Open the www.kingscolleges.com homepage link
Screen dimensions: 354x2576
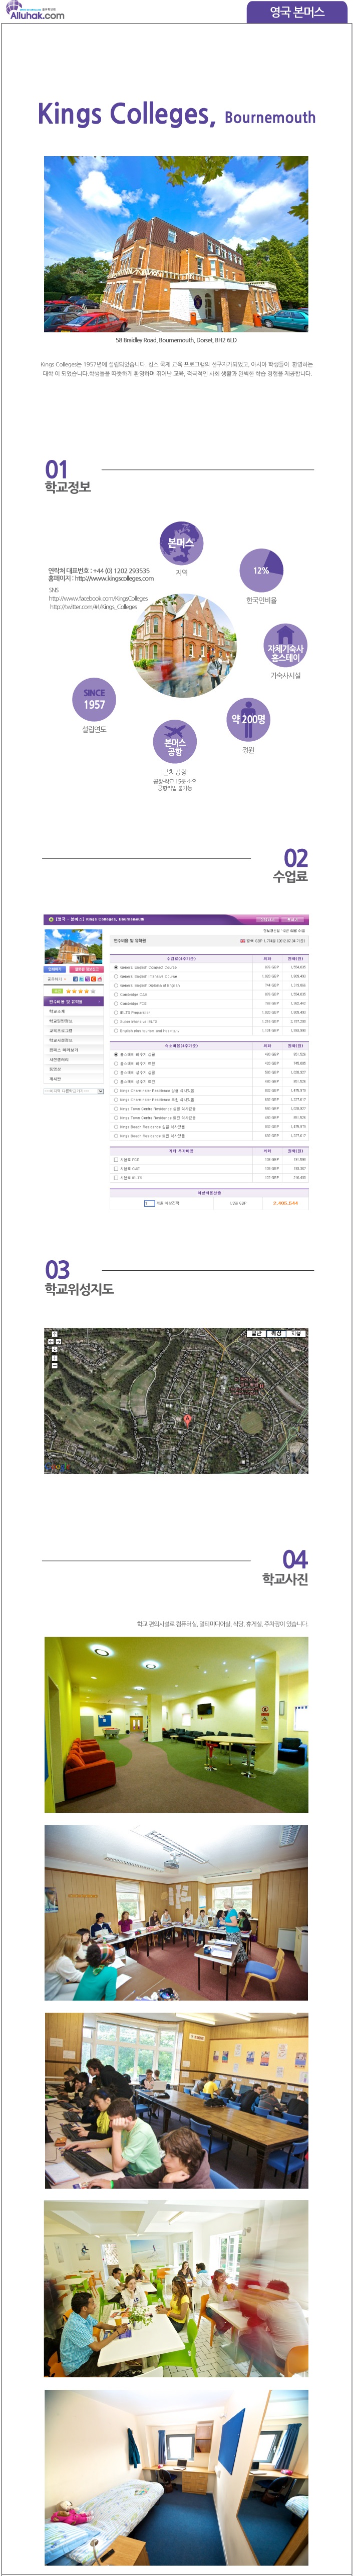click(x=114, y=579)
